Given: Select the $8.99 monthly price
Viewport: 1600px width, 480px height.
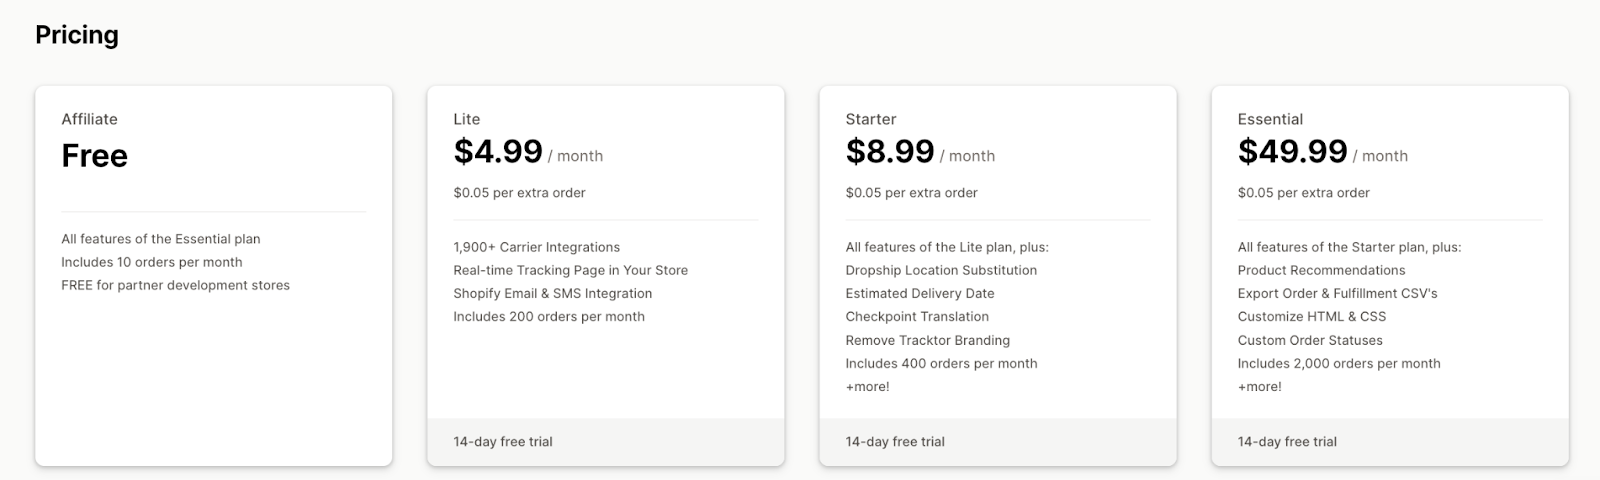Looking at the screenshot, I should coord(890,152).
